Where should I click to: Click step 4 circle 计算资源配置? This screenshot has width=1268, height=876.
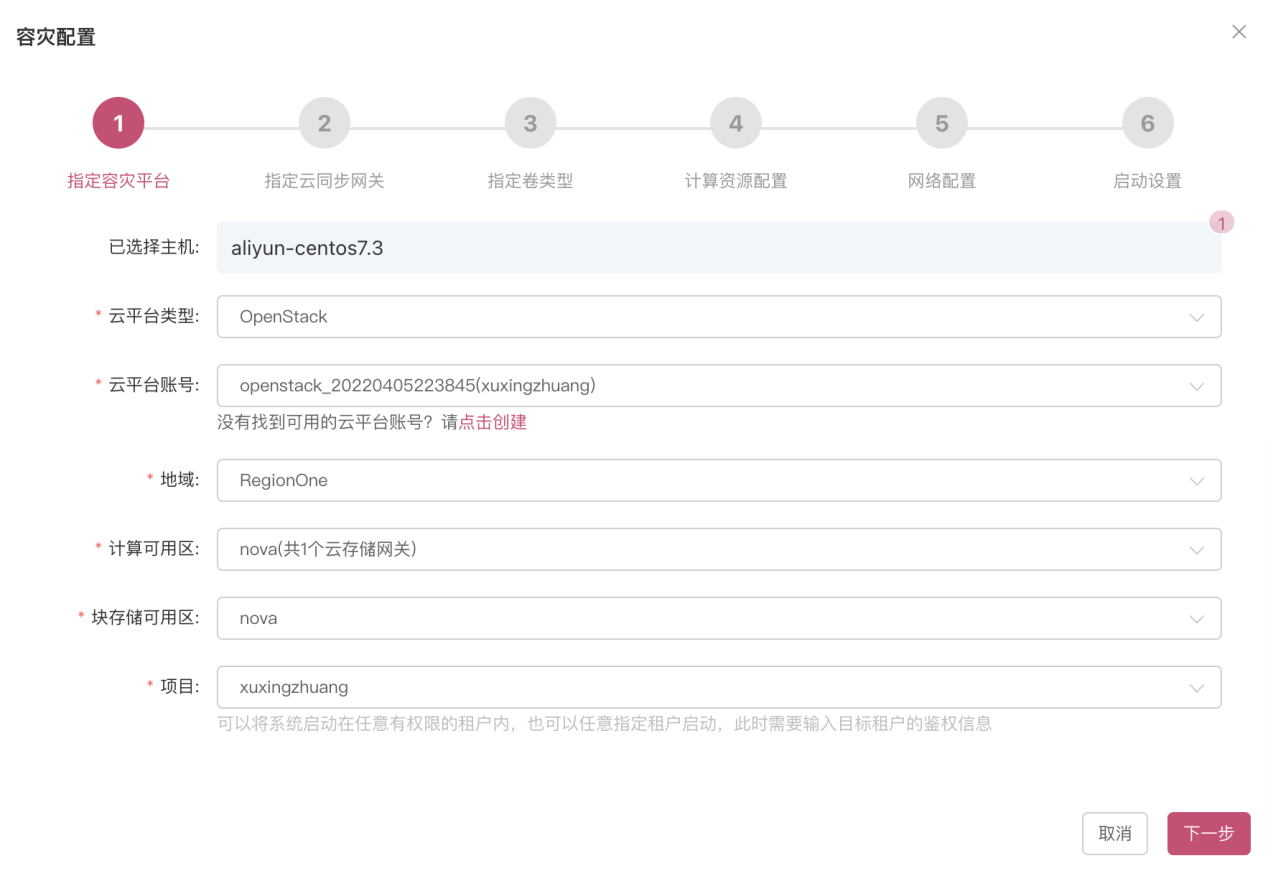coord(735,122)
